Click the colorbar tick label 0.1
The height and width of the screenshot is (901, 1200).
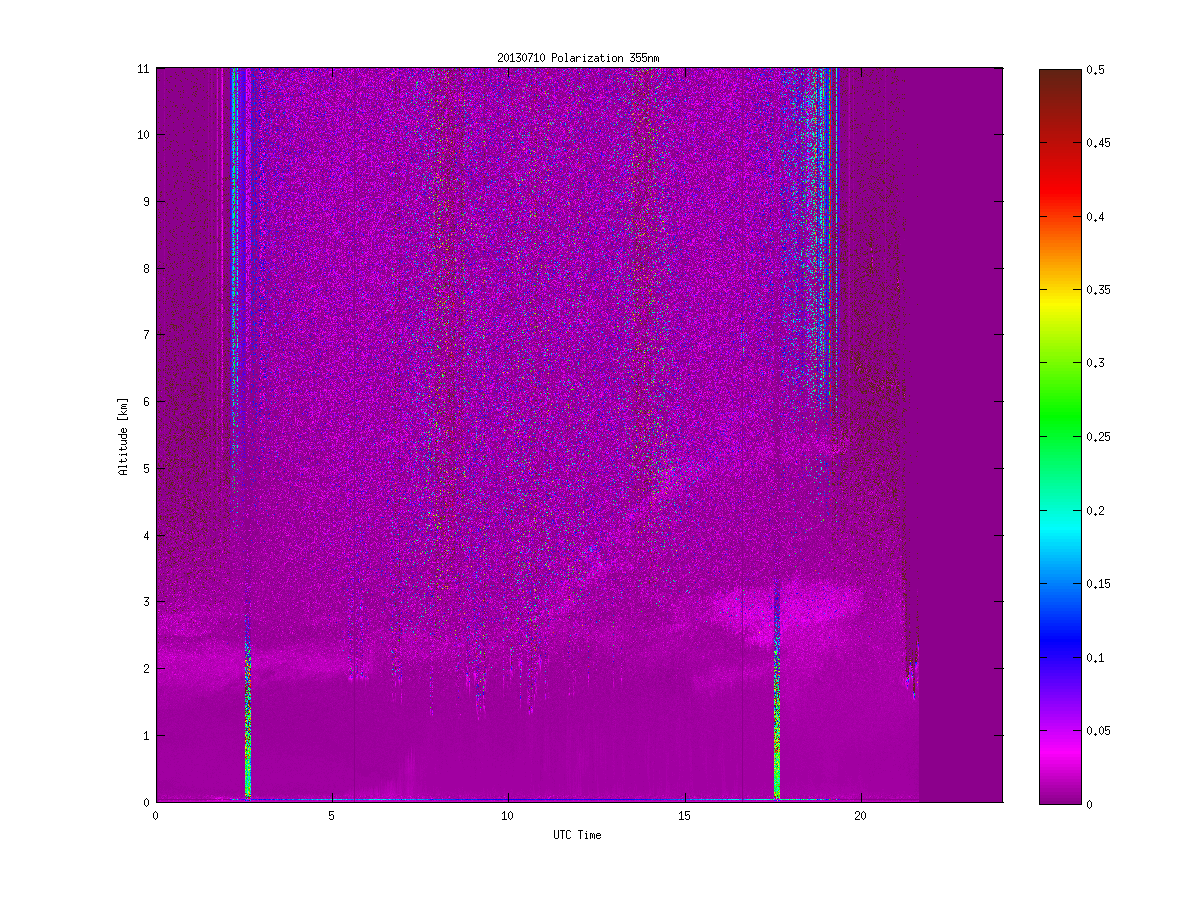1096,657
